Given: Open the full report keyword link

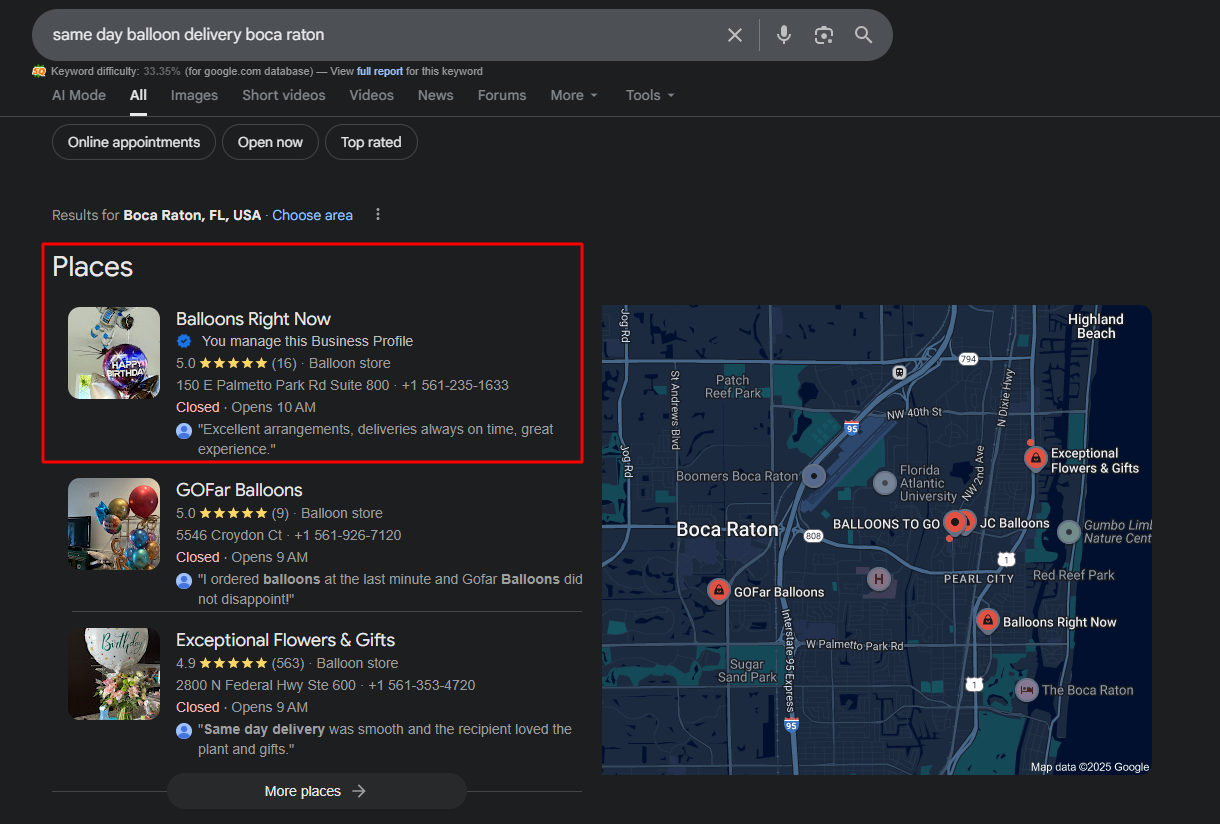Looking at the screenshot, I should 380,72.
